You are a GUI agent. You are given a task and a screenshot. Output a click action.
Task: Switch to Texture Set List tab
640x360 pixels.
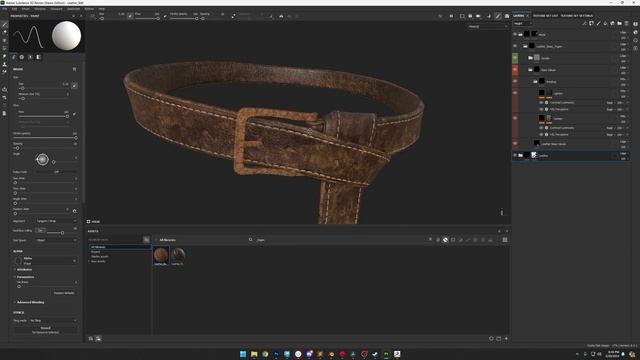tap(545, 16)
